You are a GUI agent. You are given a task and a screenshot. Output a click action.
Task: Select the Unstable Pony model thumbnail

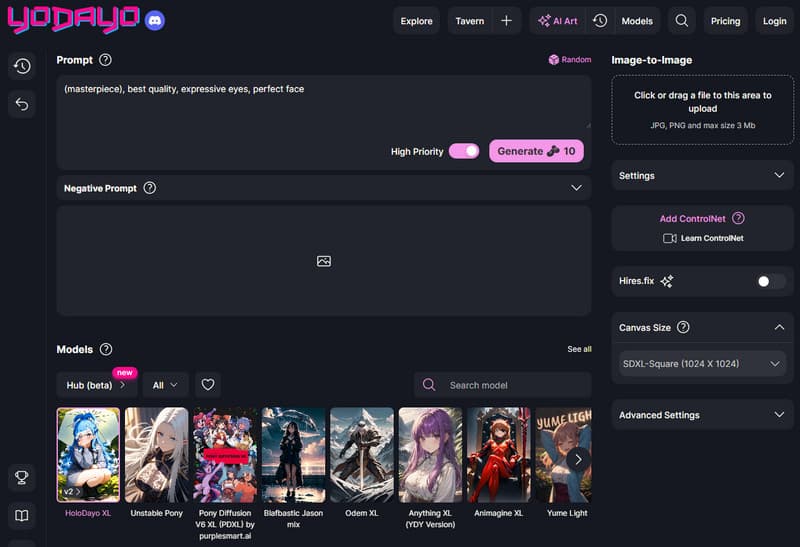coord(156,454)
